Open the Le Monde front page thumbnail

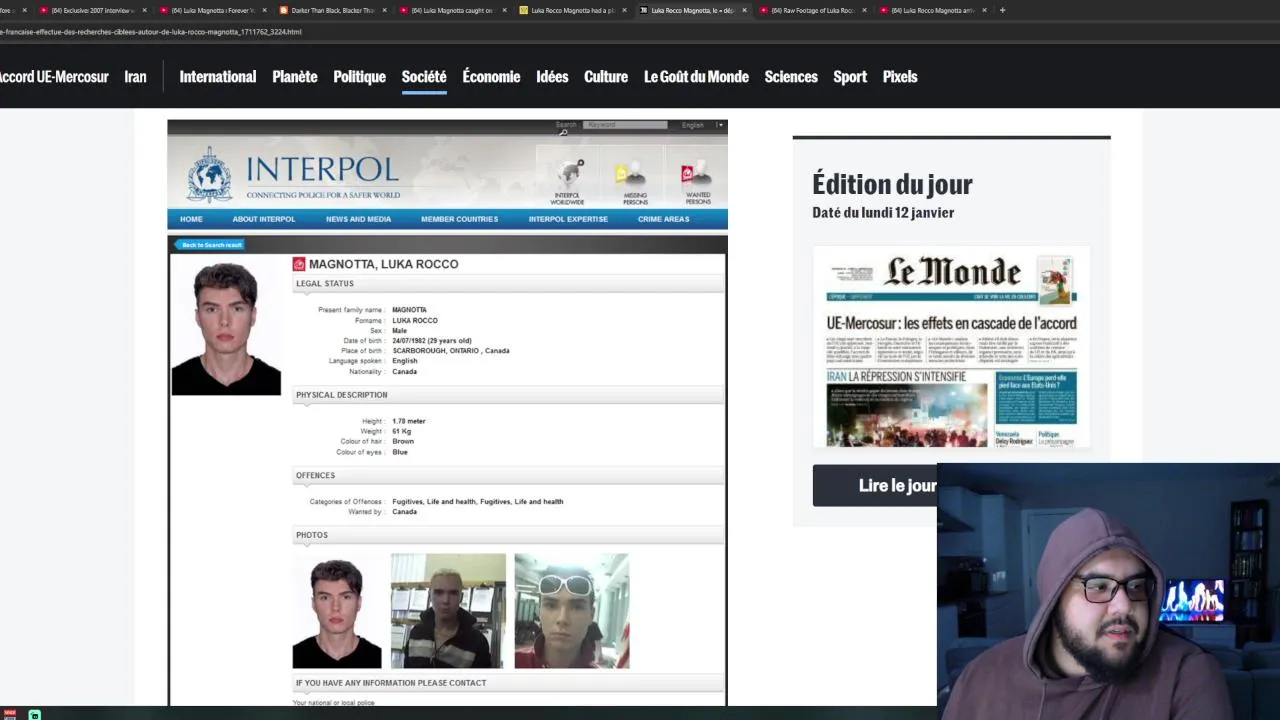click(x=951, y=346)
